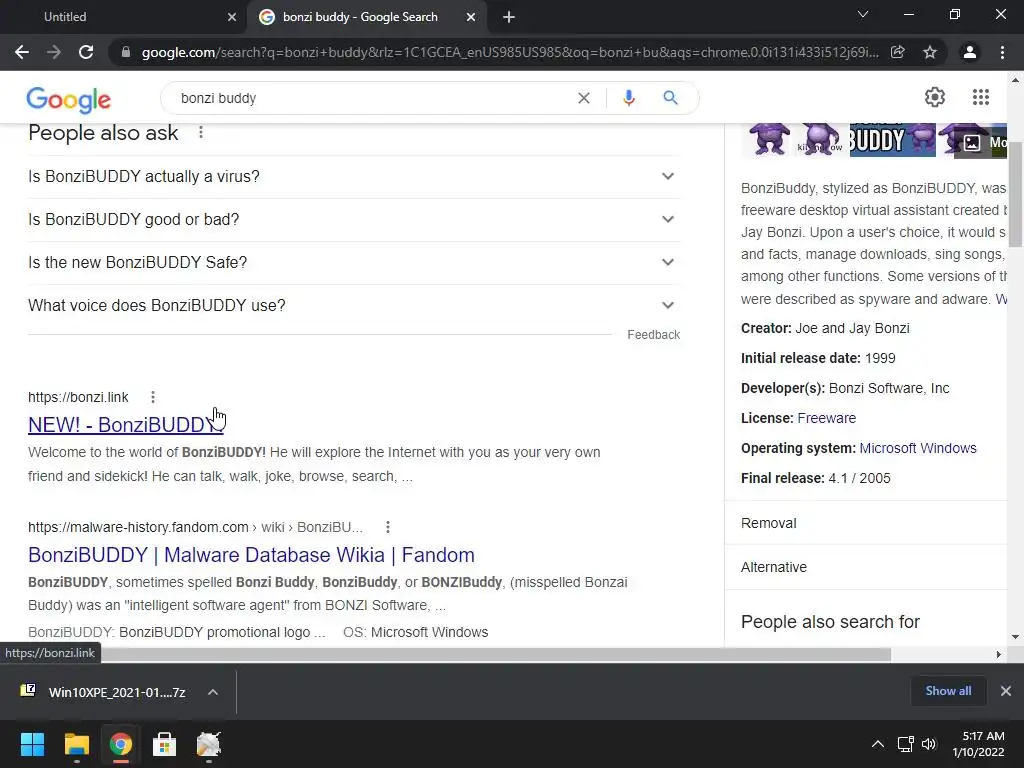This screenshot has height=768, width=1024.
Task: Click Show all downloads button
Action: point(948,691)
